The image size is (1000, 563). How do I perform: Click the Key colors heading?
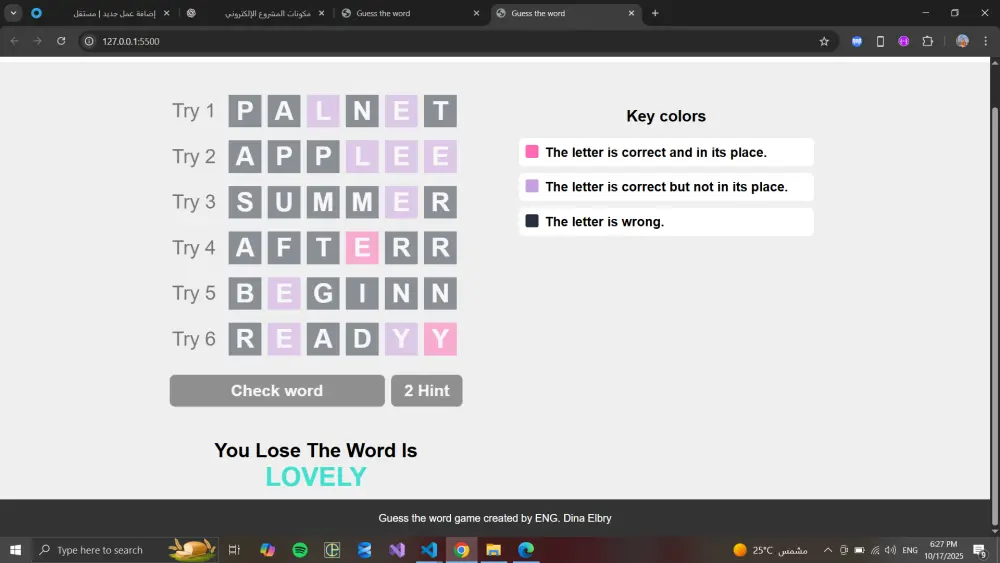pos(666,116)
